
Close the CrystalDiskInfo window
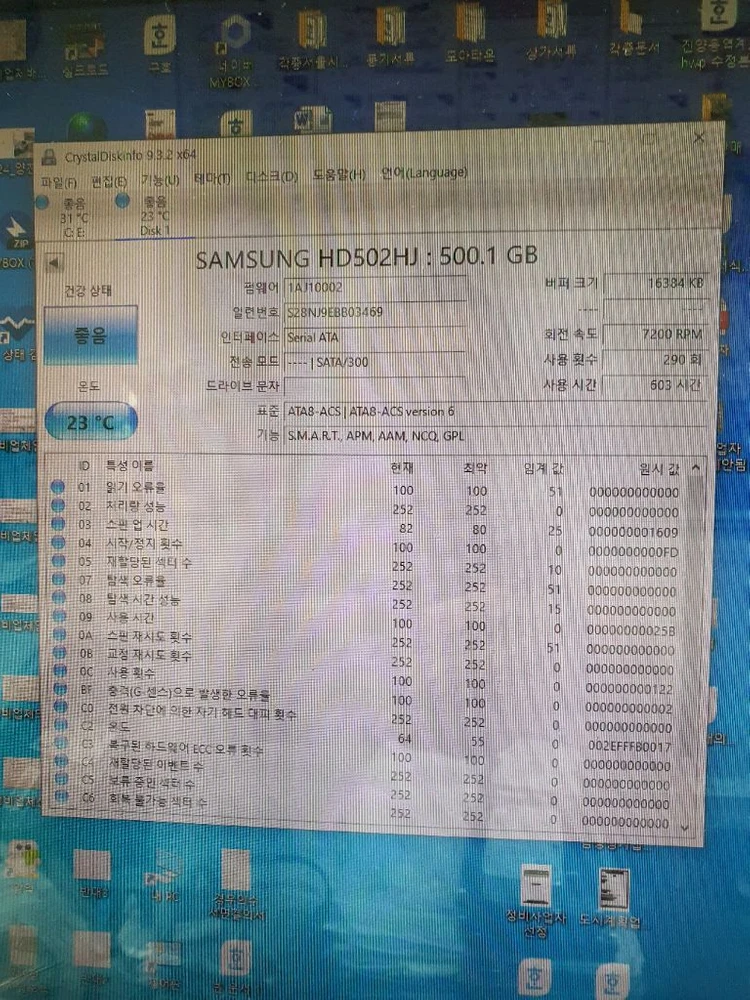700,137
